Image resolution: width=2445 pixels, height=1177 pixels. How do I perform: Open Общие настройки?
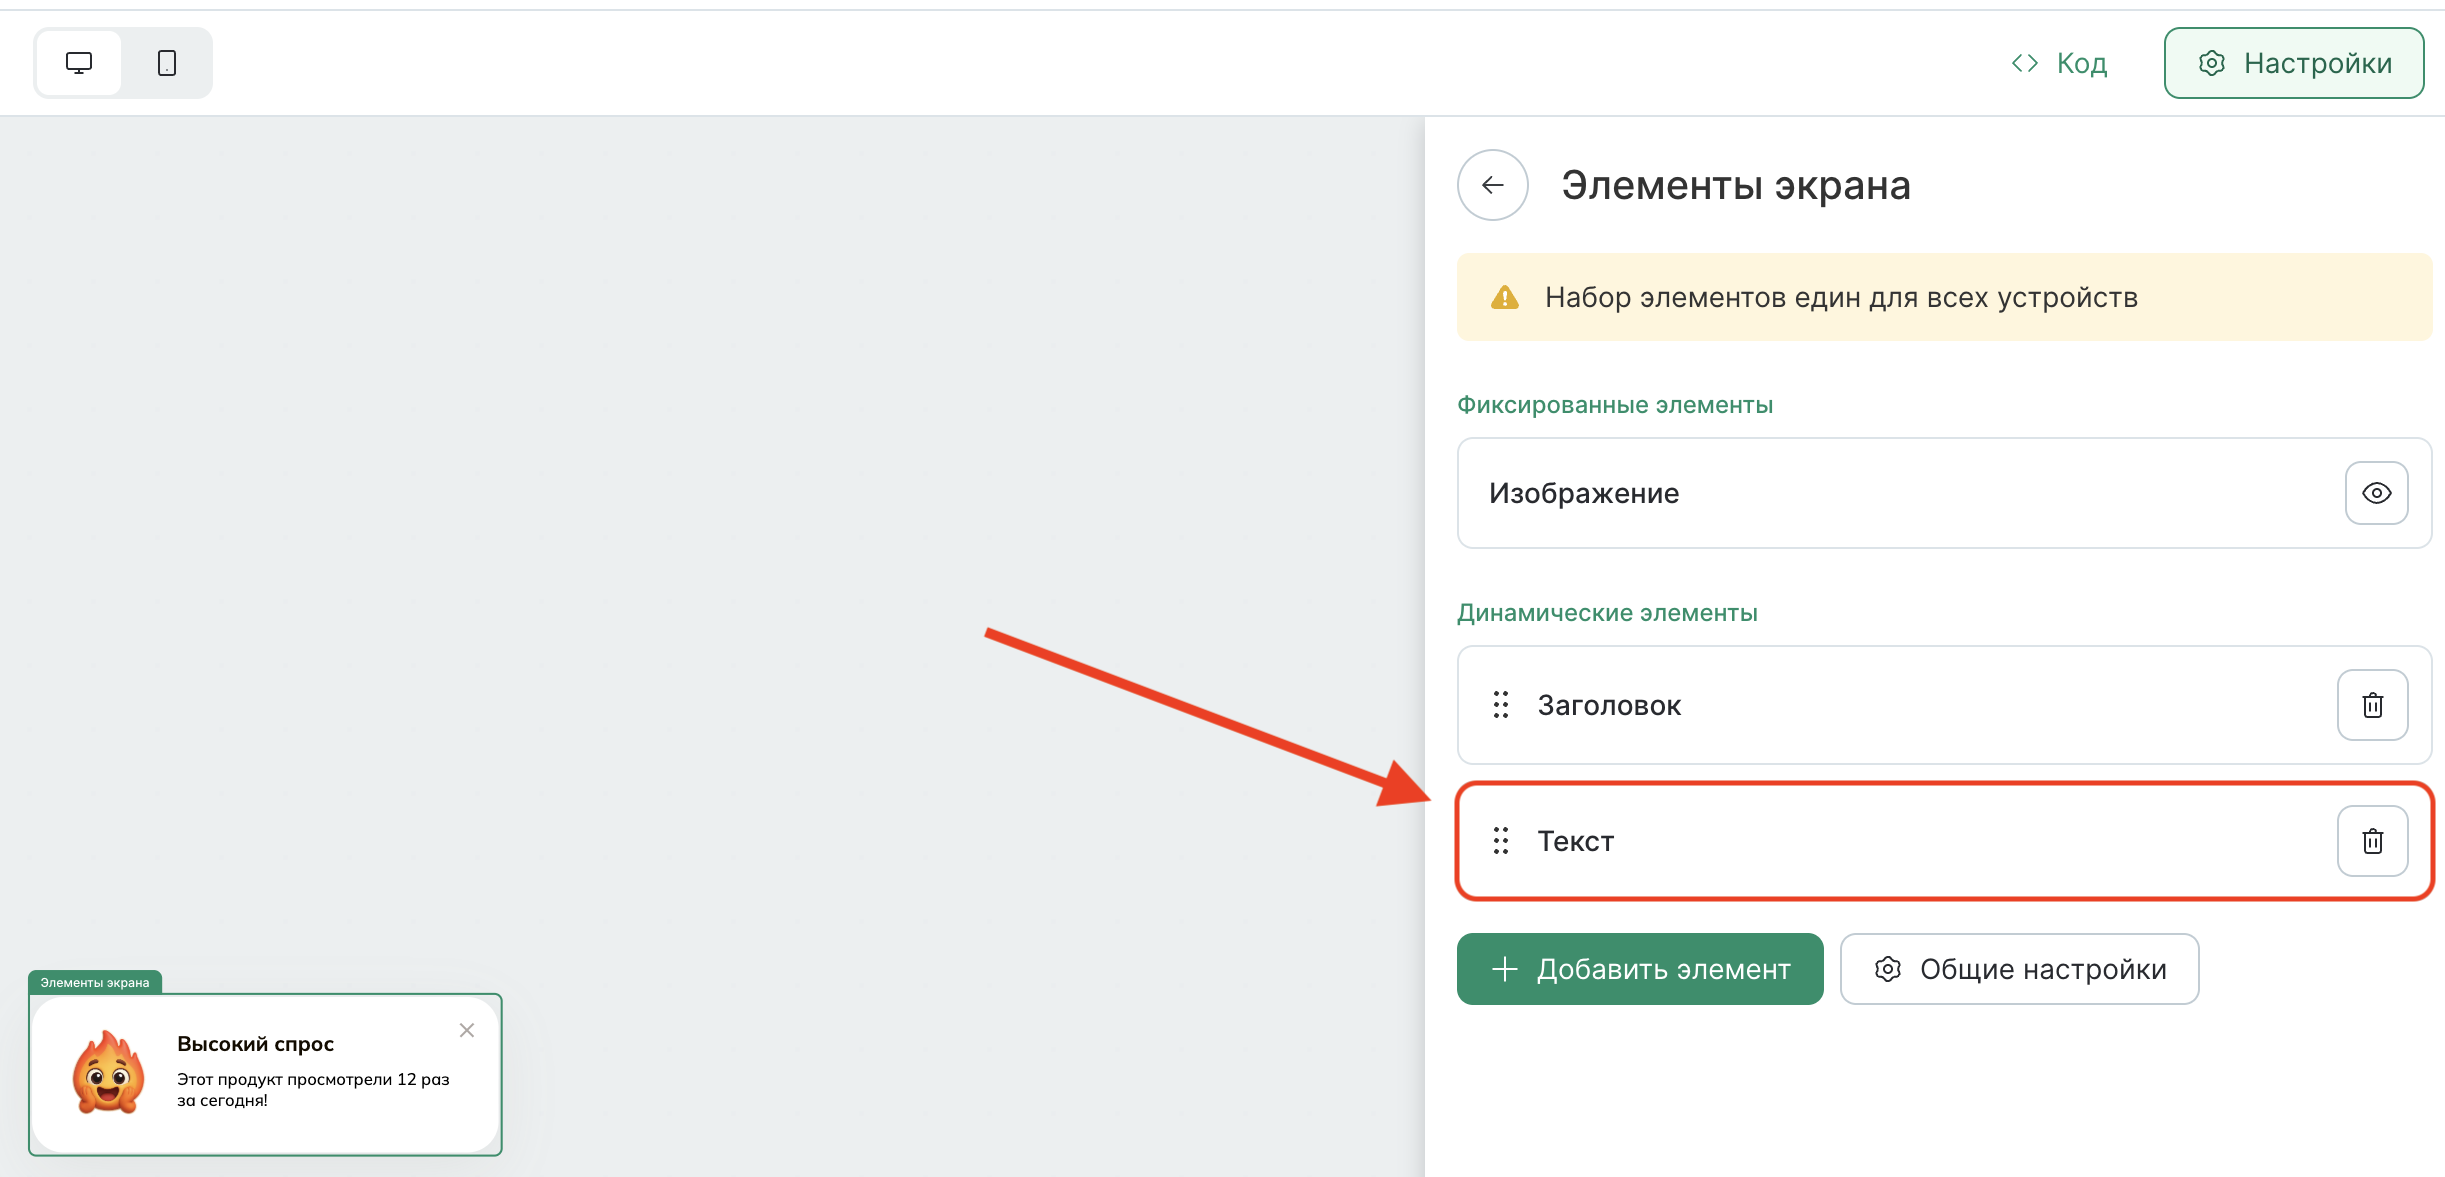click(2019, 969)
